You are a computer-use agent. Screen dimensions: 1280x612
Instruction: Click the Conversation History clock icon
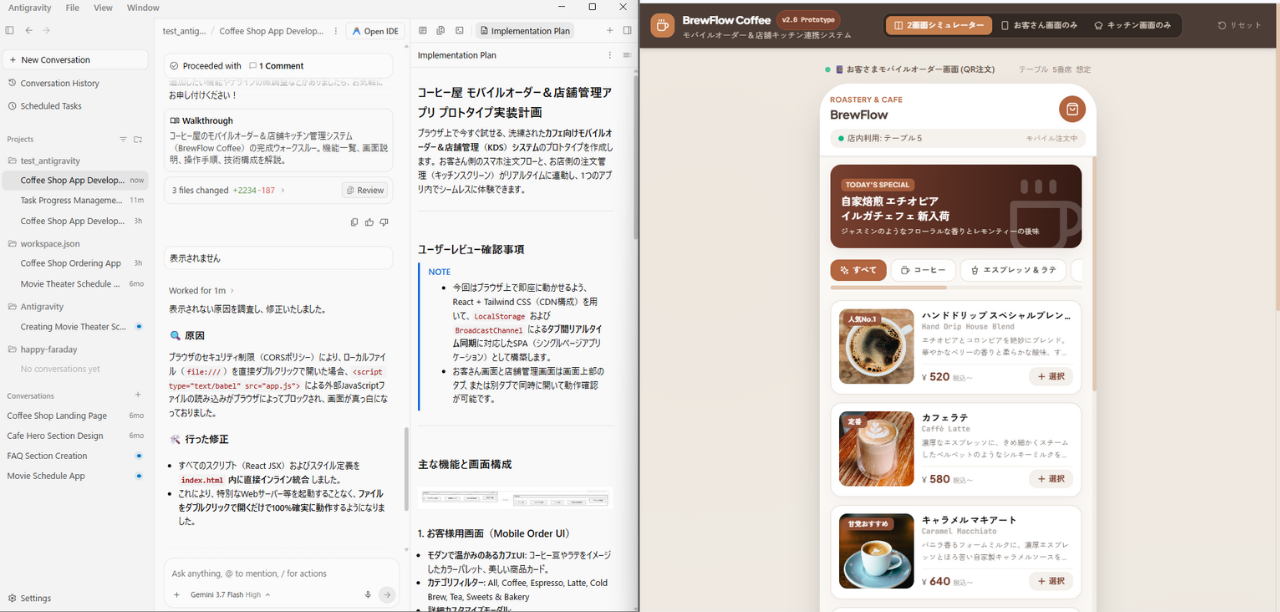12,83
